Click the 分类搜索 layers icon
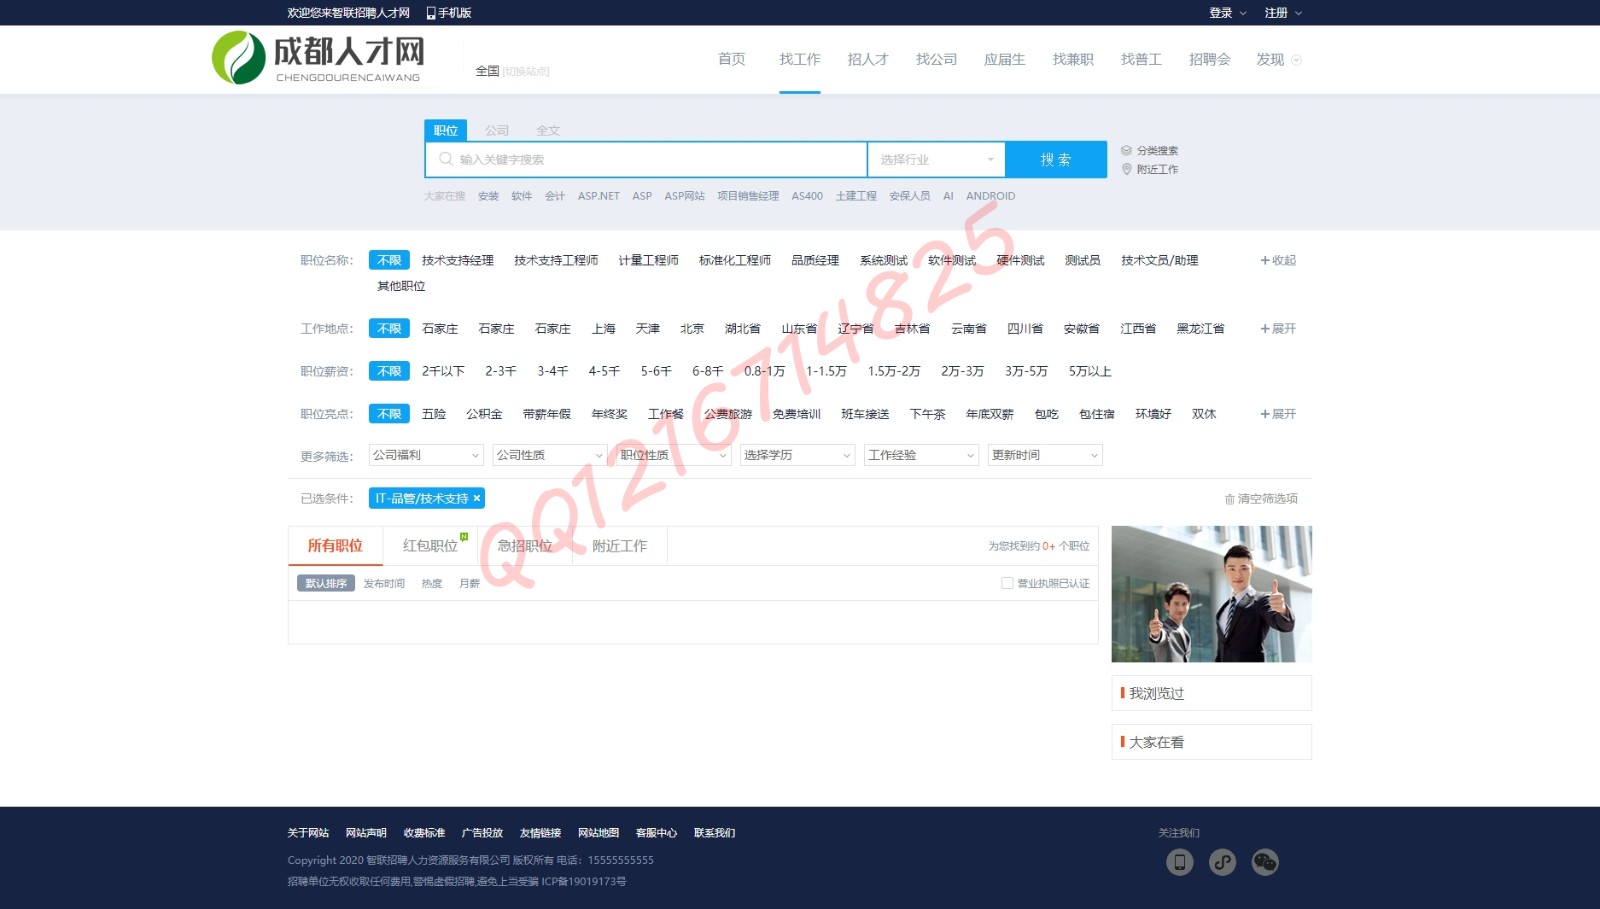 coord(1126,151)
